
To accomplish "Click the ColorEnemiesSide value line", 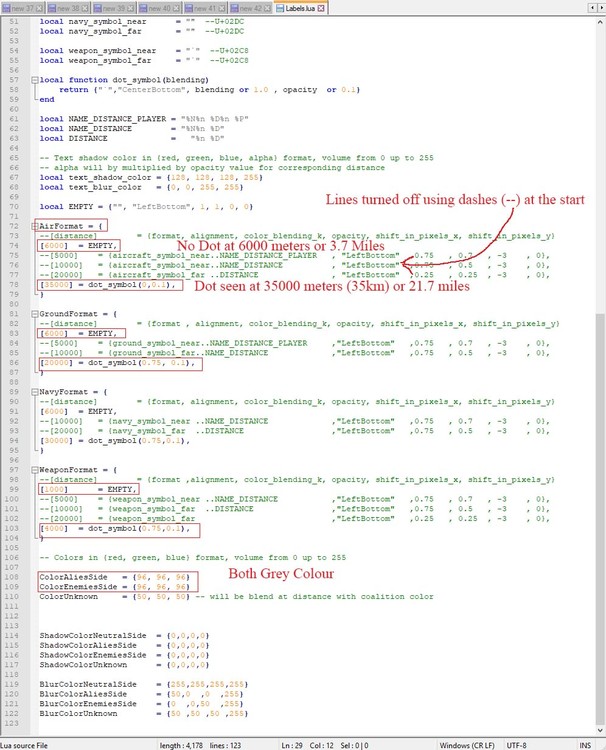I will [x=115, y=586].
